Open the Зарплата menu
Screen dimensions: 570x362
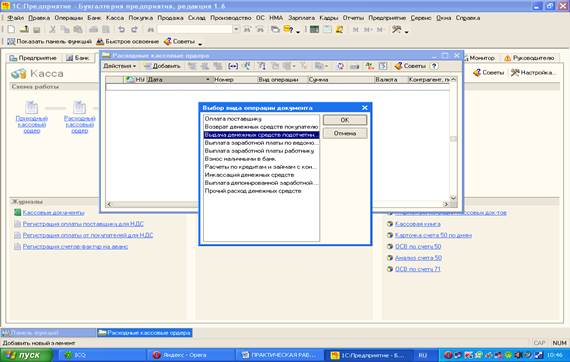301,17
